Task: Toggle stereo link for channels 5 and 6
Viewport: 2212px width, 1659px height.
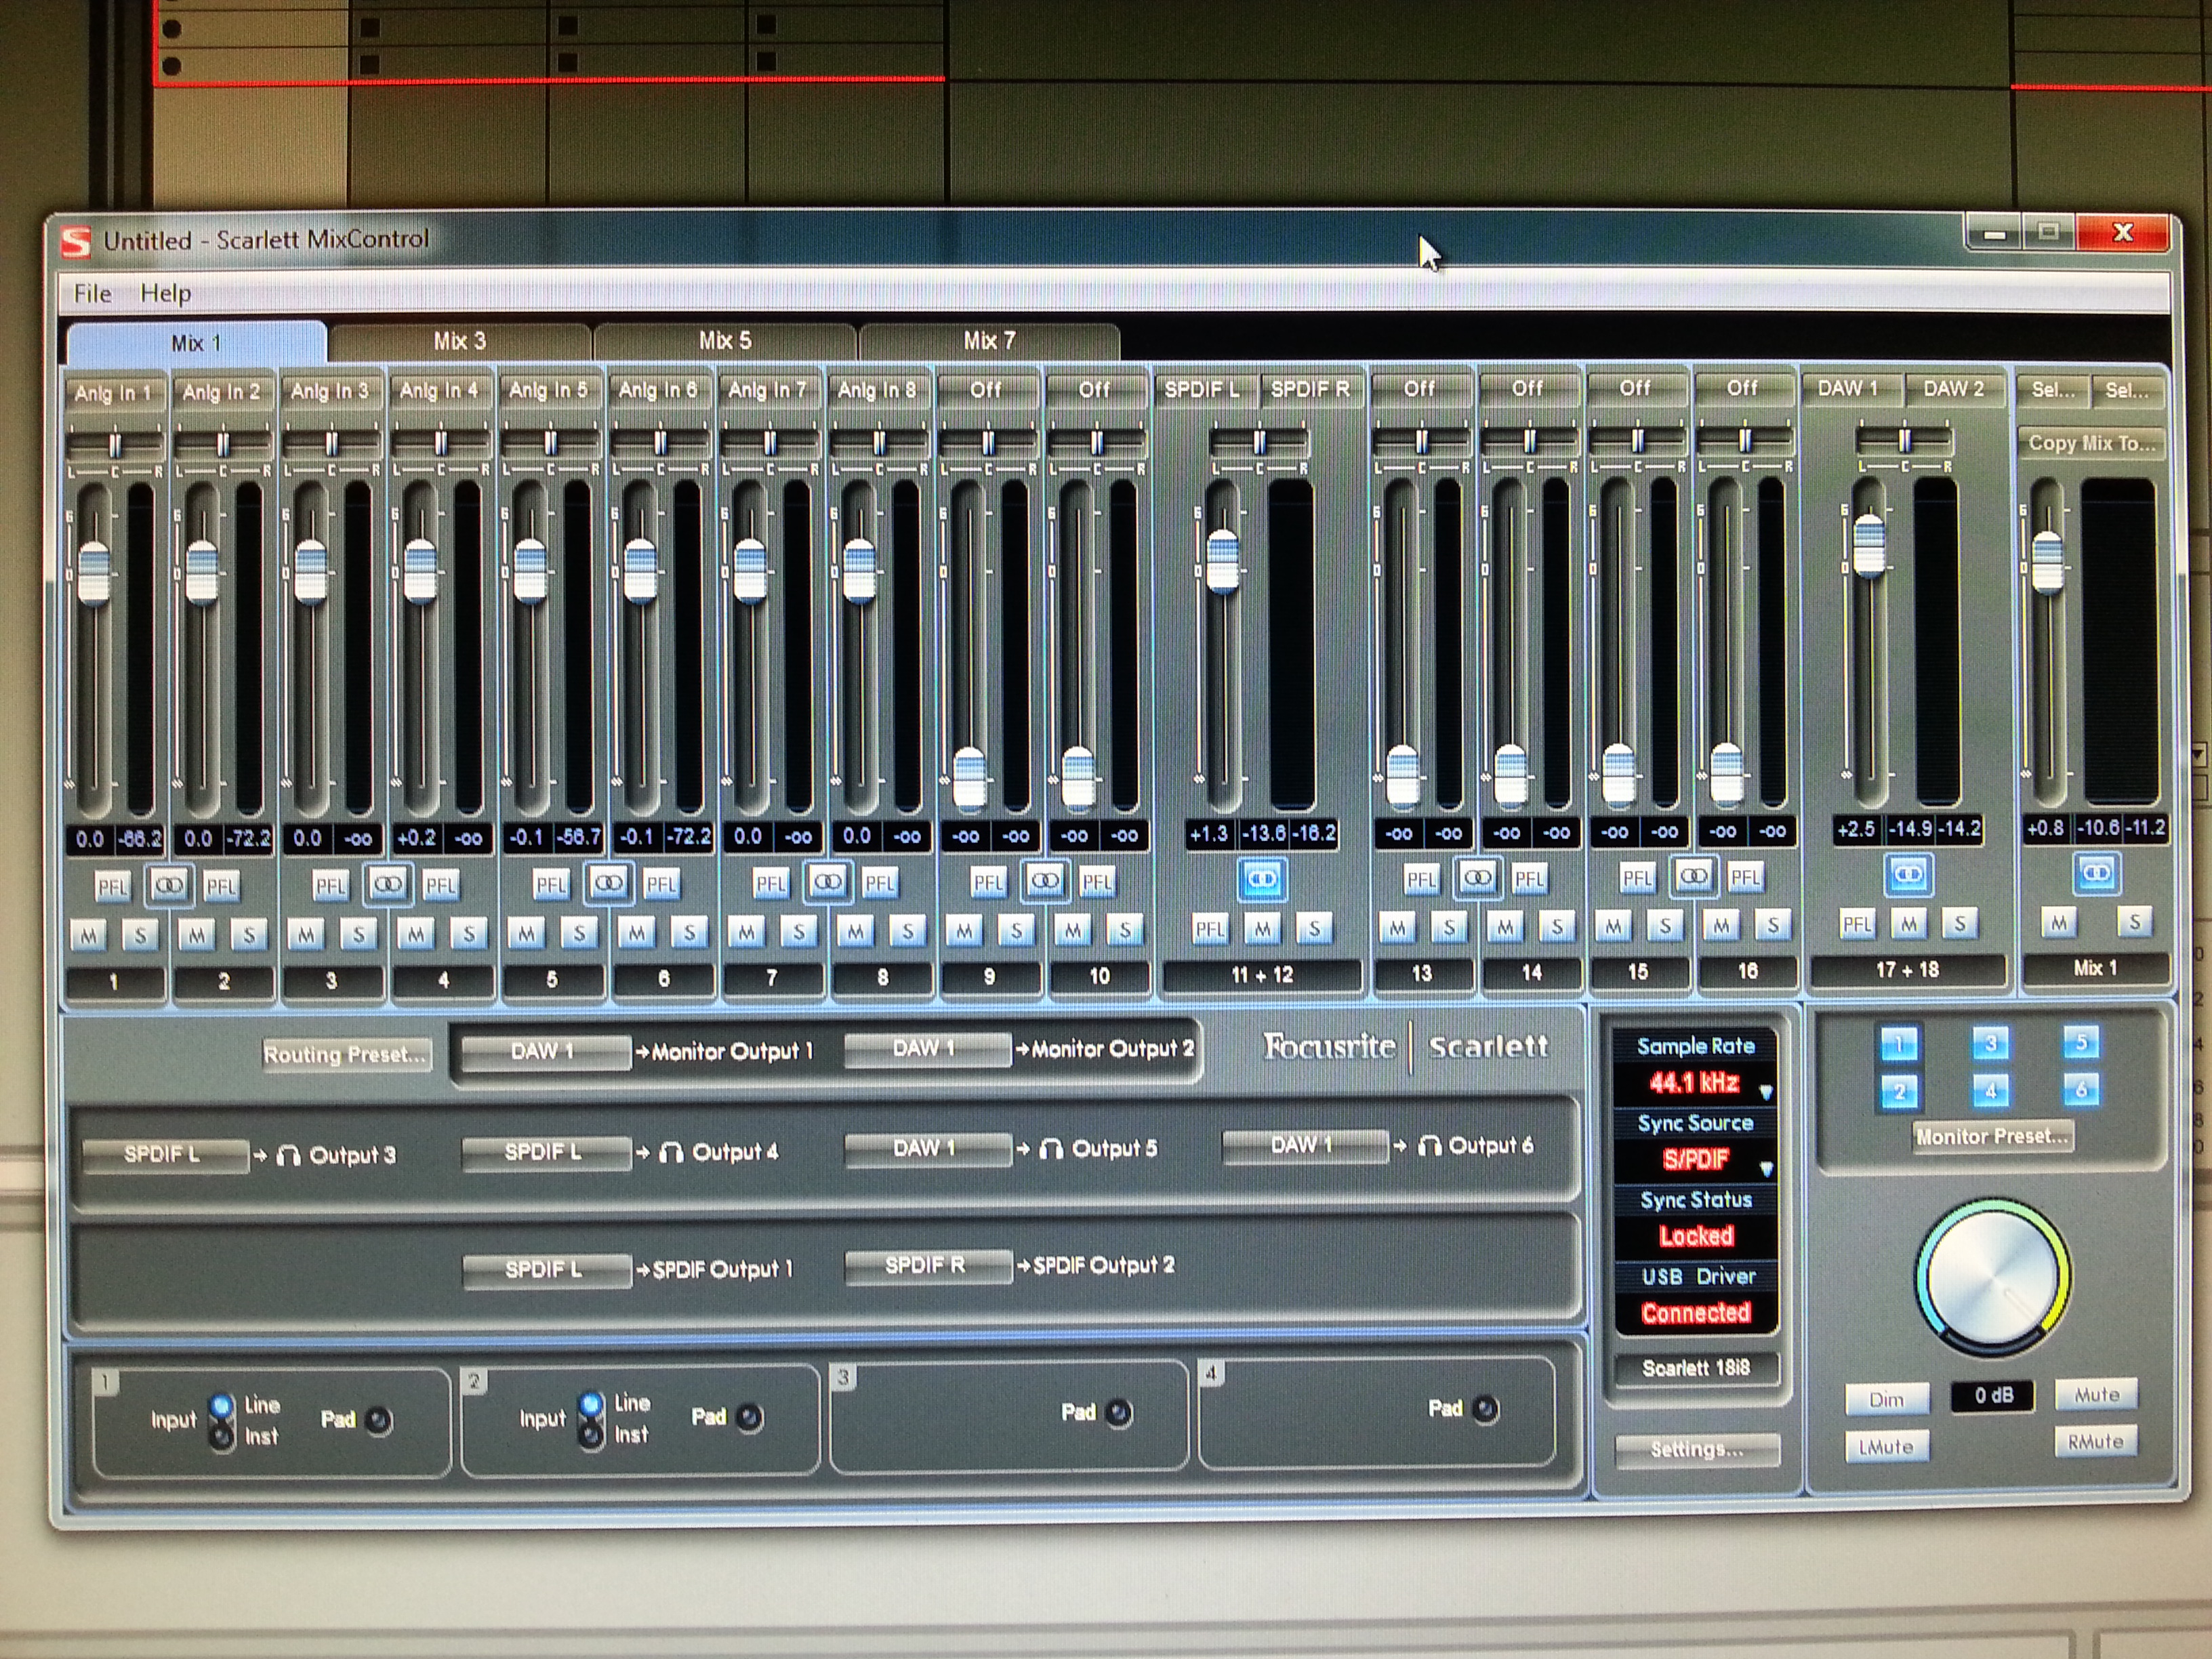Action: (x=608, y=883)
